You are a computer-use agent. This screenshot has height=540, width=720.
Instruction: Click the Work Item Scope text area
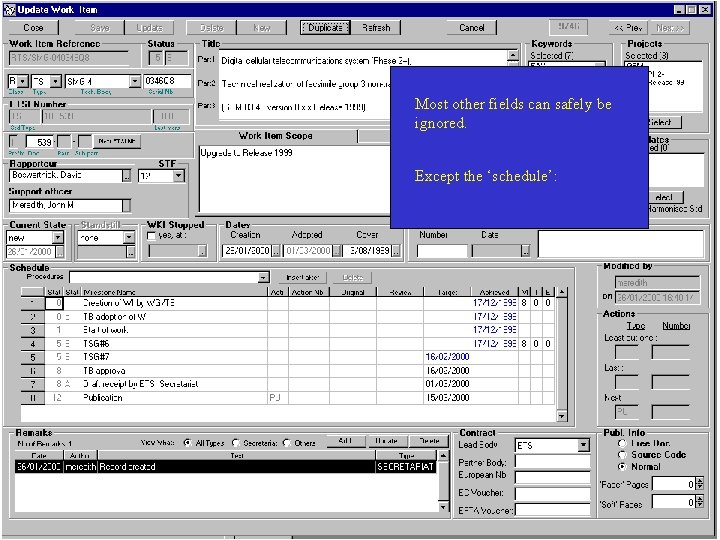[294, 179]
